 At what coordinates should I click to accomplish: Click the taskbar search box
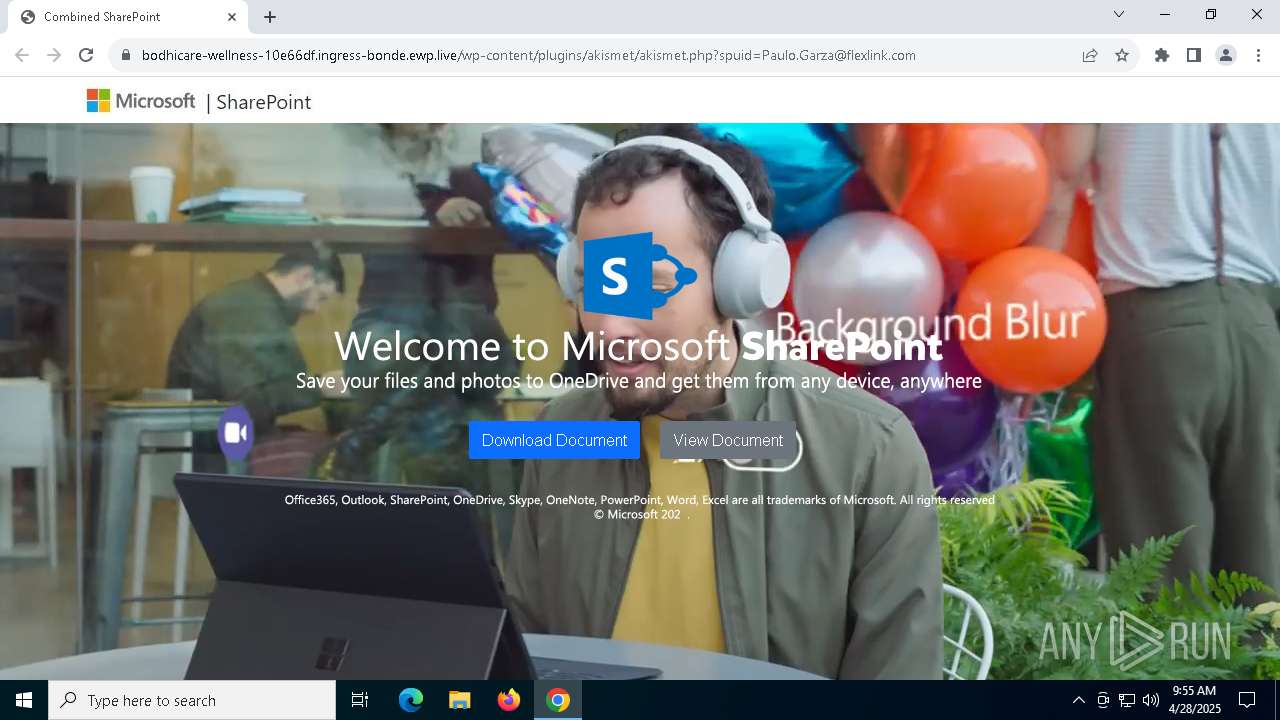coord(192,700)
